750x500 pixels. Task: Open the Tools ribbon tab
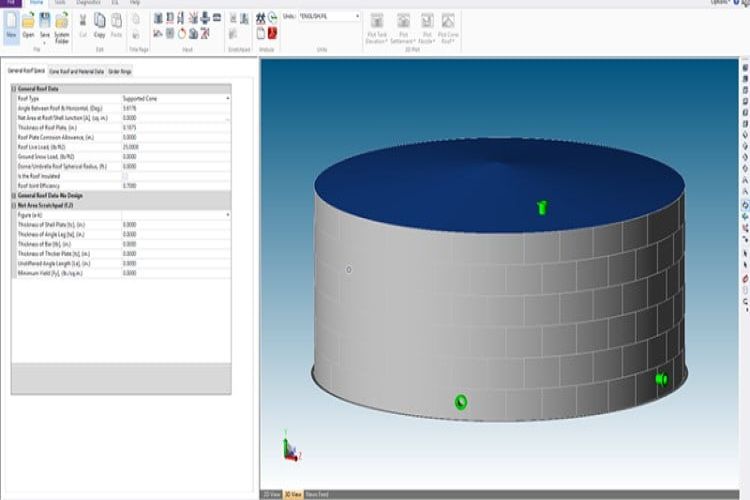[x=61, y=3]
